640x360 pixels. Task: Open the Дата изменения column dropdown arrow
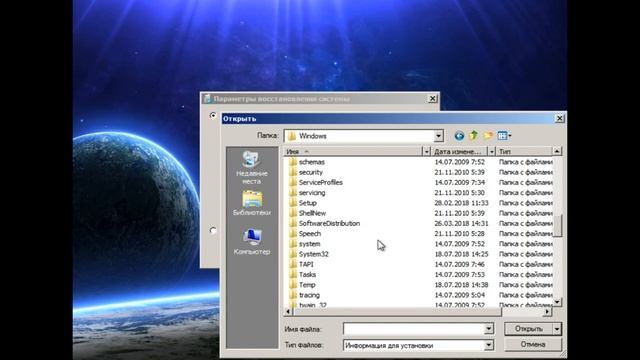click(x=492, y=151)
